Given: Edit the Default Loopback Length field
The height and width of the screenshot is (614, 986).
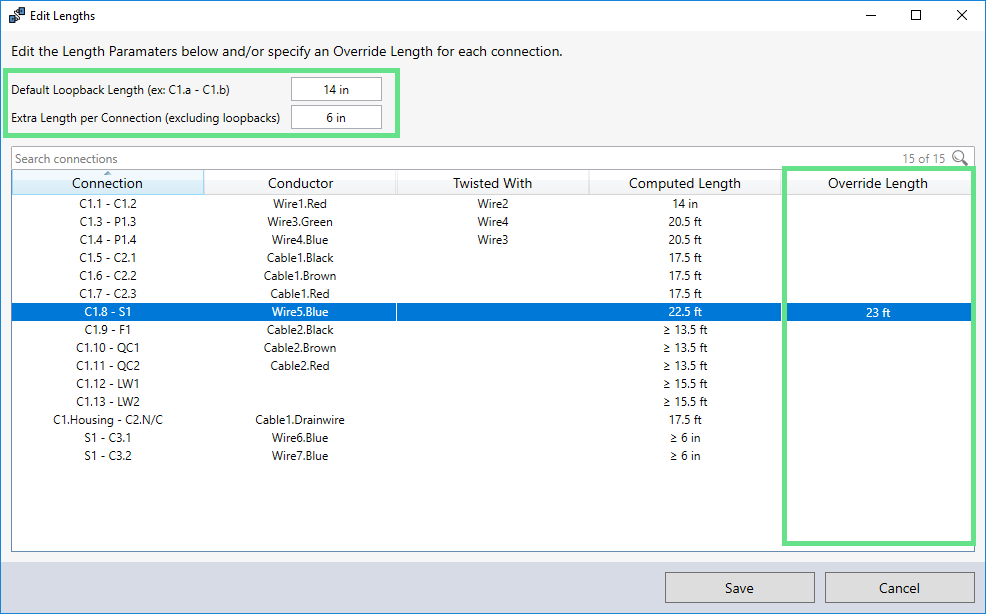Looking at the screenshot, I should 336,90.
